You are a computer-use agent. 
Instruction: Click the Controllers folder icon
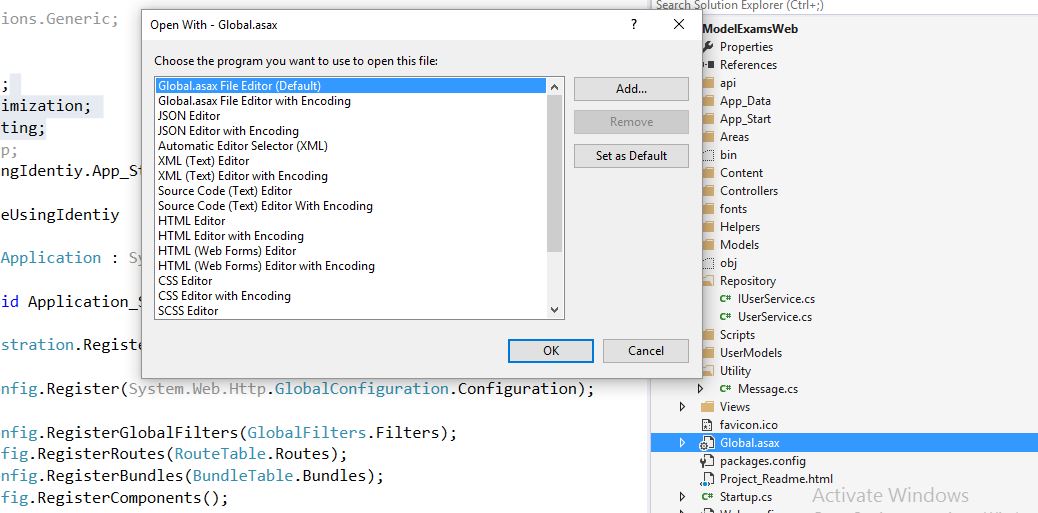(708, 191)
